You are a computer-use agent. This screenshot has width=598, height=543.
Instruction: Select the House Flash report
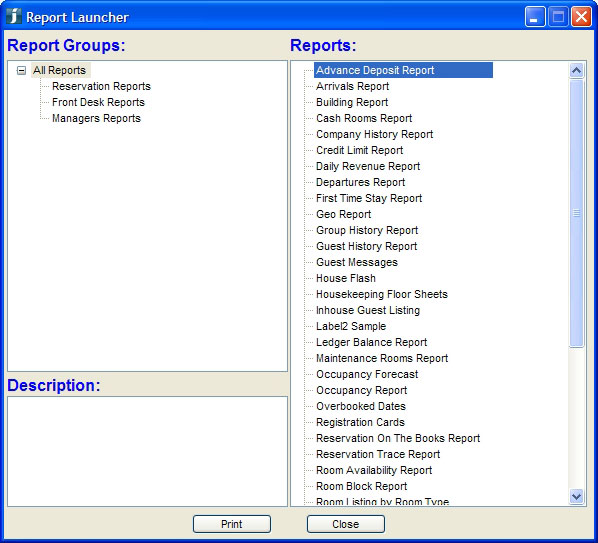point(346,279)
